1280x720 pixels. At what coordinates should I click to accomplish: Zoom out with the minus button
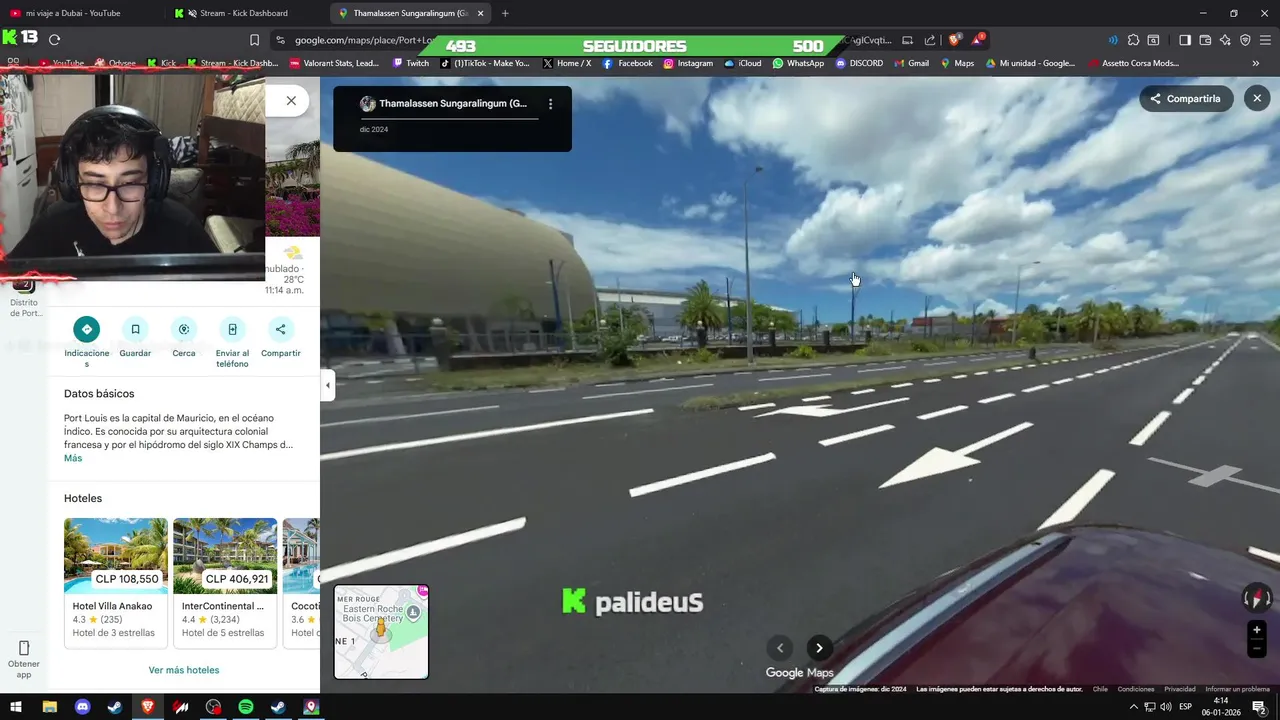(x=1257, y=649)
